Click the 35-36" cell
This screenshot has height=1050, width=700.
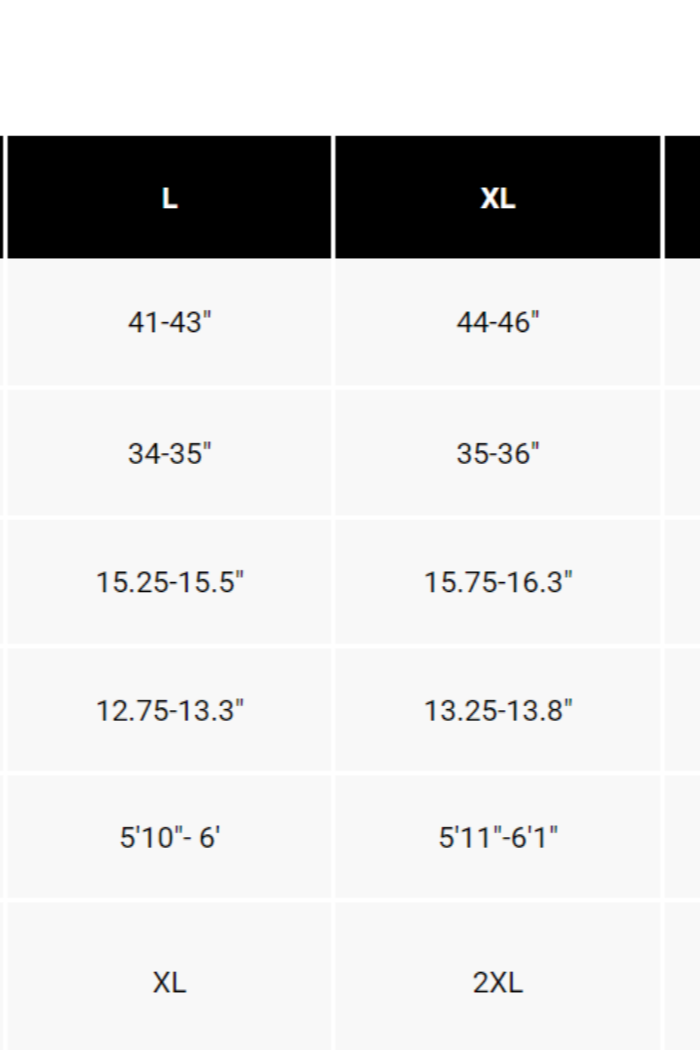pyautogui.click(x=497, y=453)
